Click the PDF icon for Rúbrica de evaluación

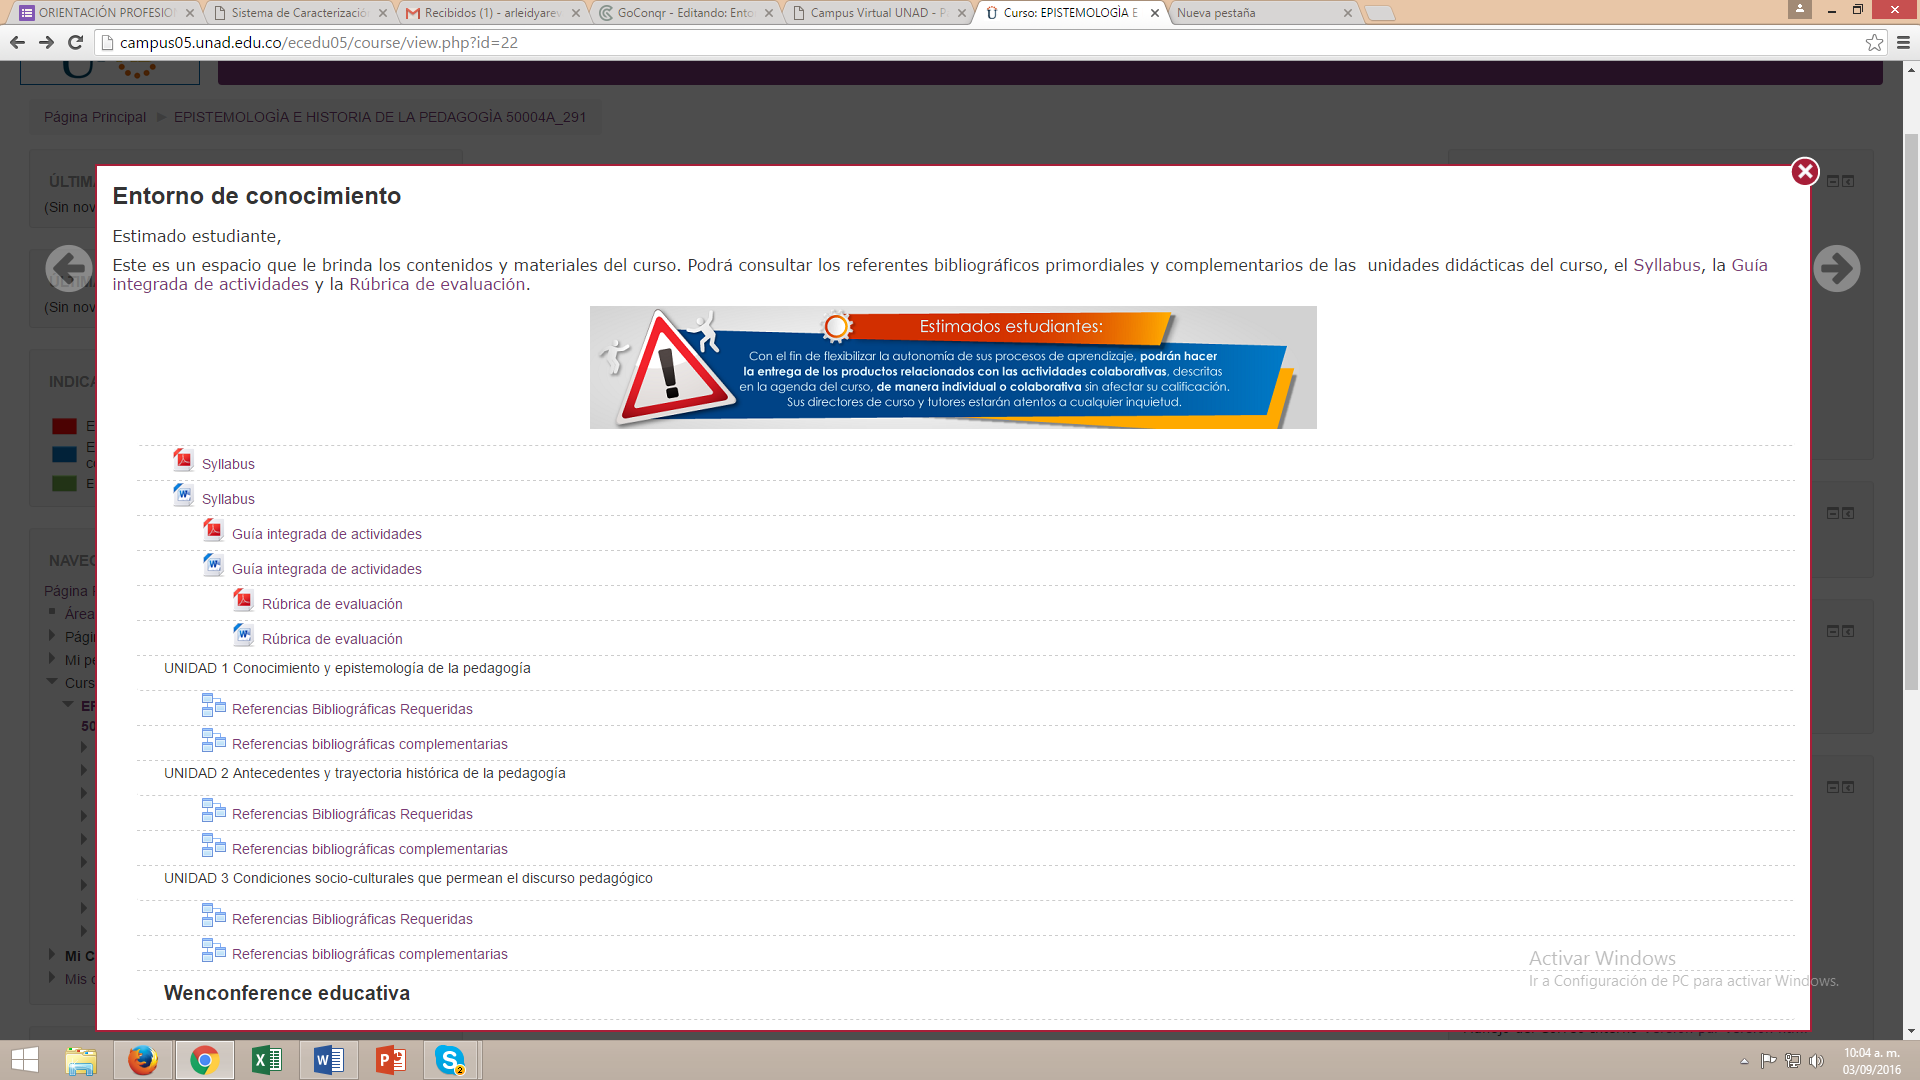(243, 600)
